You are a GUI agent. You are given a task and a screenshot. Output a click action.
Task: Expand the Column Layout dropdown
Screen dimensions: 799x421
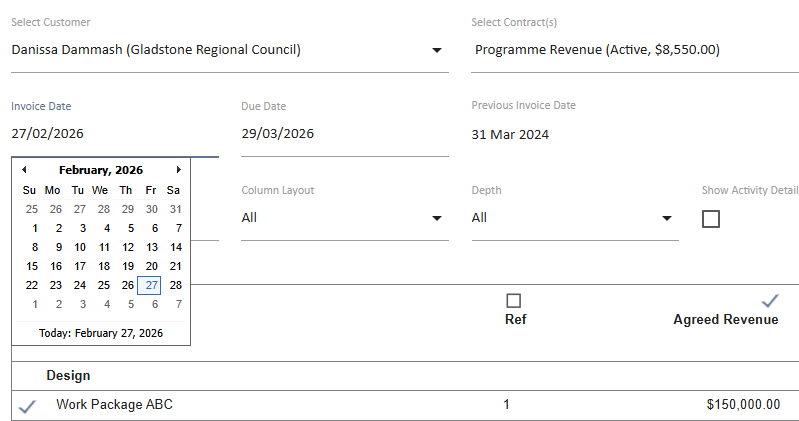point(437,218)
